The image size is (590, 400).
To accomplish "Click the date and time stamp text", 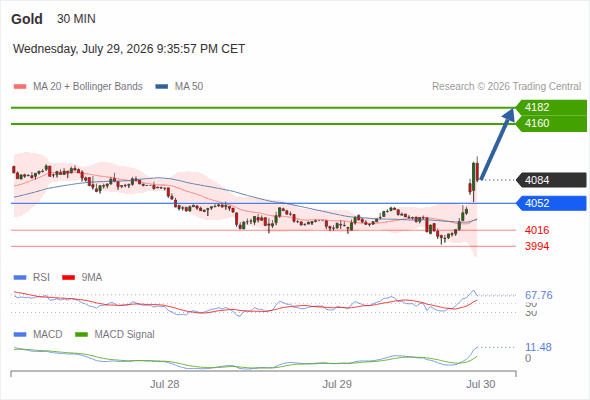I will click(129, 49).
